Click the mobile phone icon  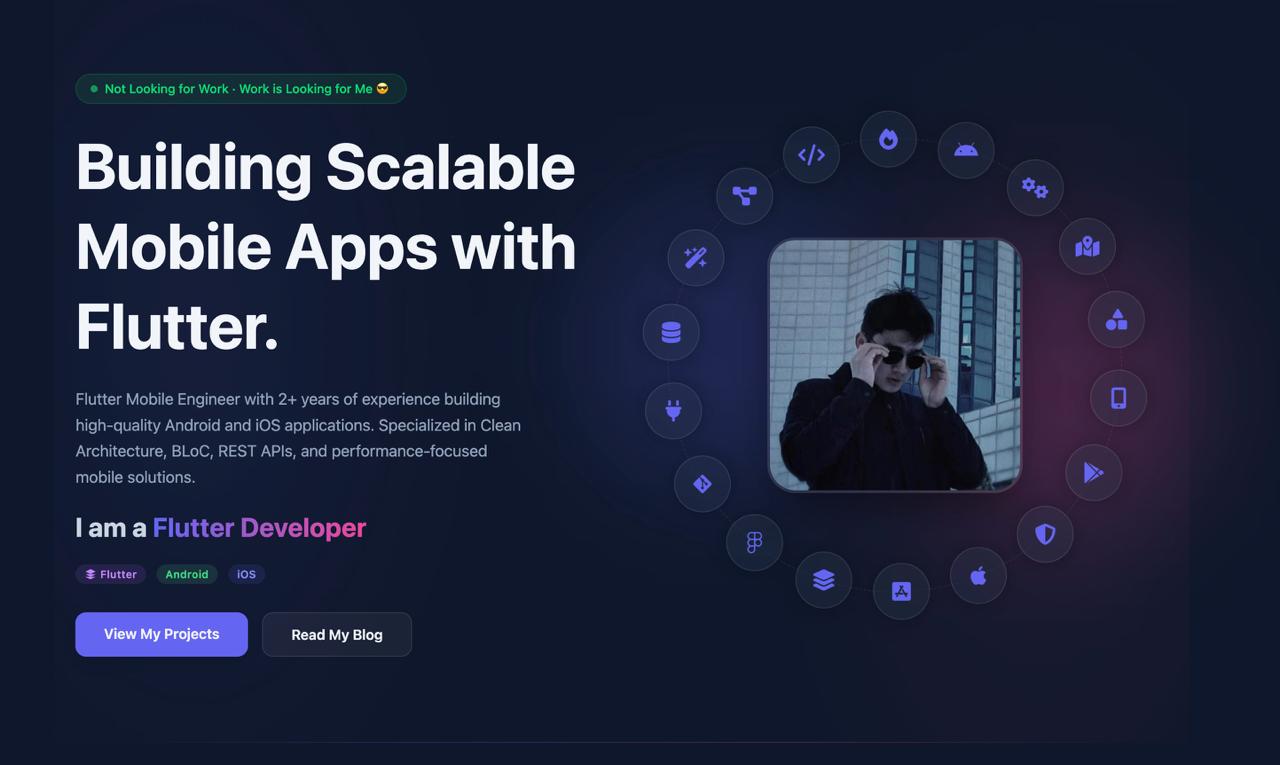click(1118, 398)
